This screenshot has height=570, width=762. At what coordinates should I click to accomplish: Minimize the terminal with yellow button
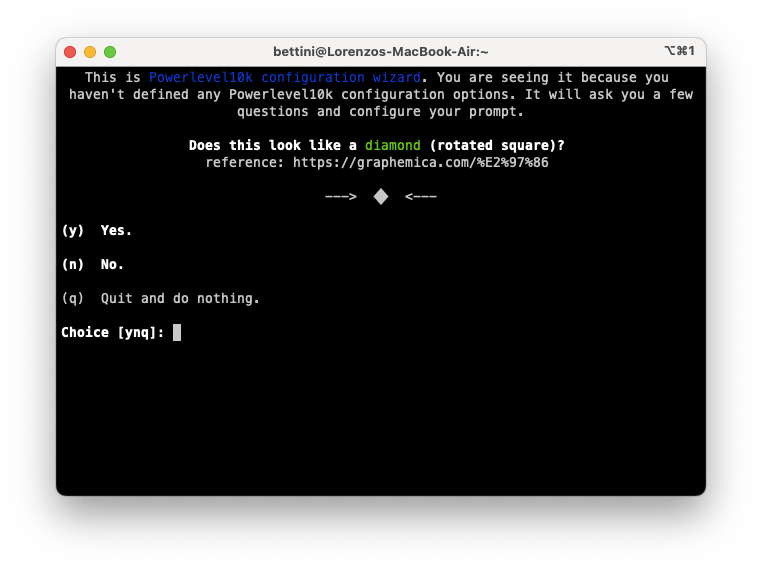[90, 52]
